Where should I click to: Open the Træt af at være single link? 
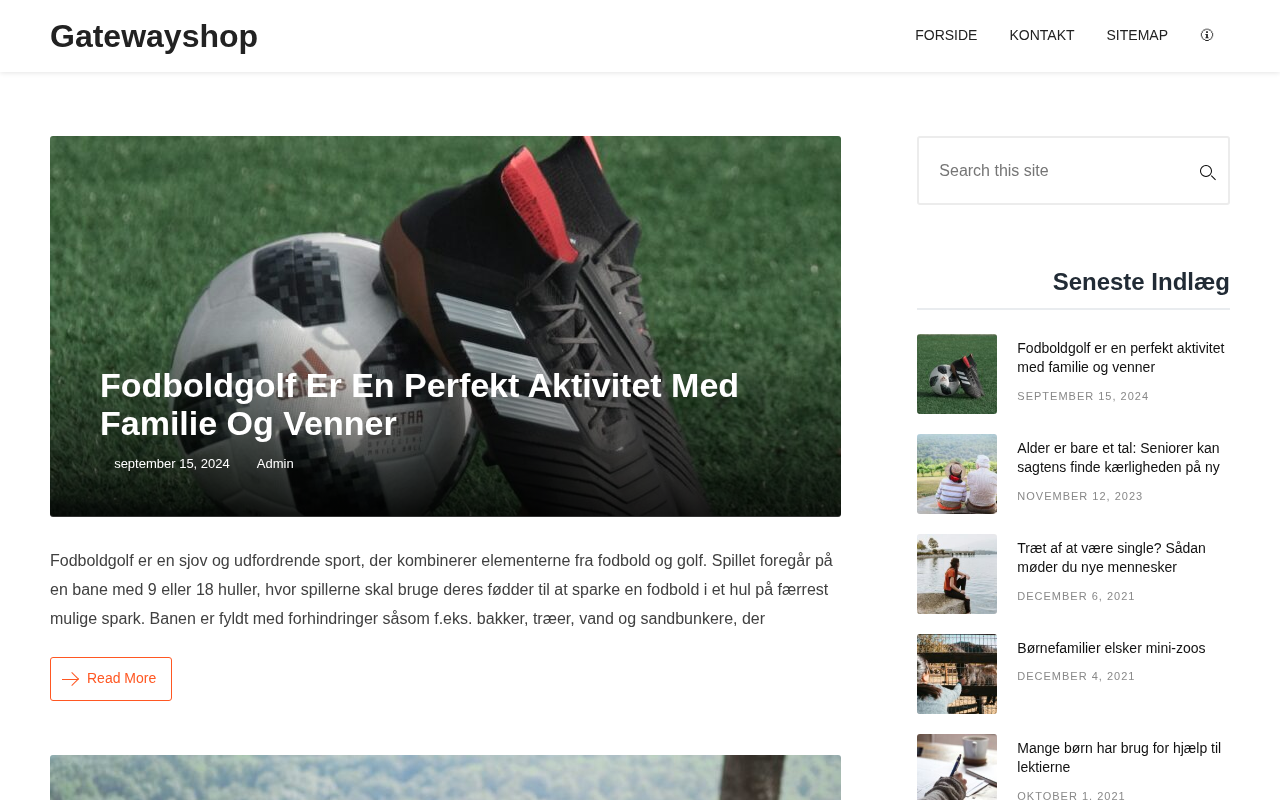(1111, 557)
